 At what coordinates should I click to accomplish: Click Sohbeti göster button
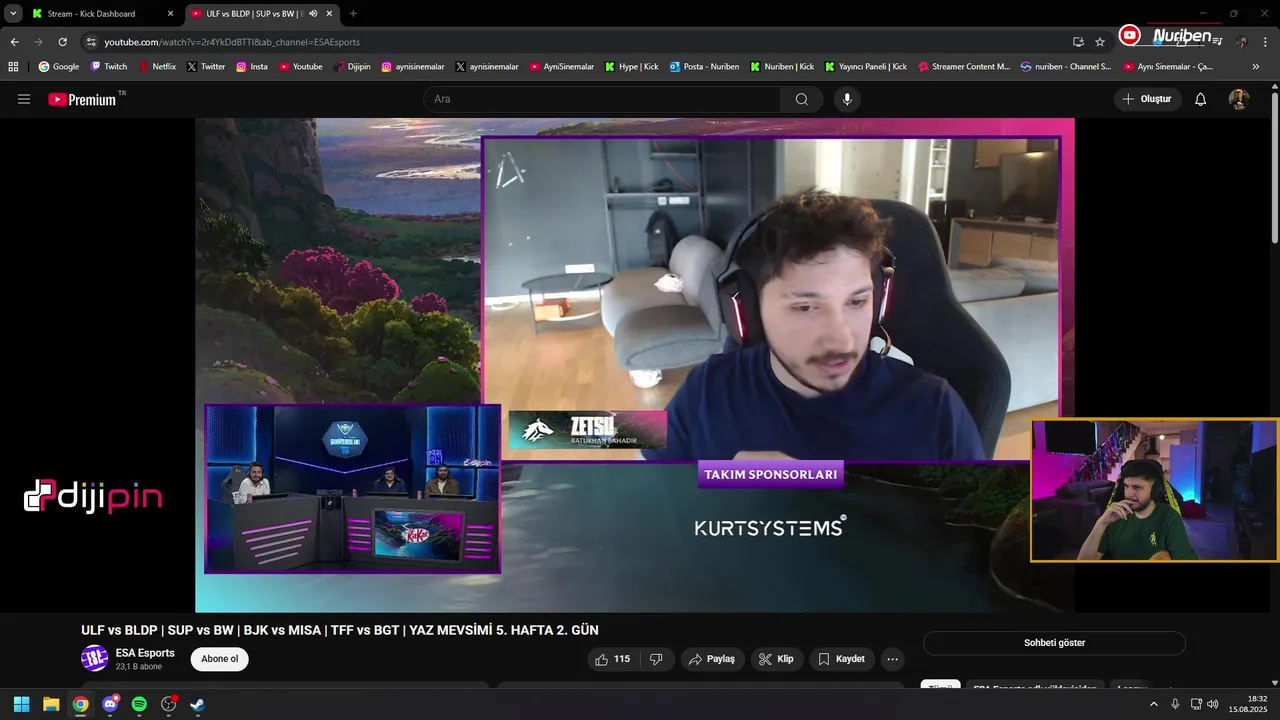coord(1054,643)
